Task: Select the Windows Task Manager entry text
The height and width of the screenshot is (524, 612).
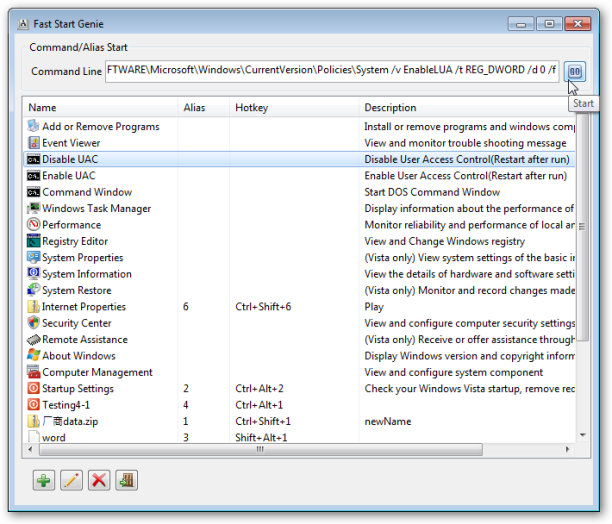Action: click(96, 209)
